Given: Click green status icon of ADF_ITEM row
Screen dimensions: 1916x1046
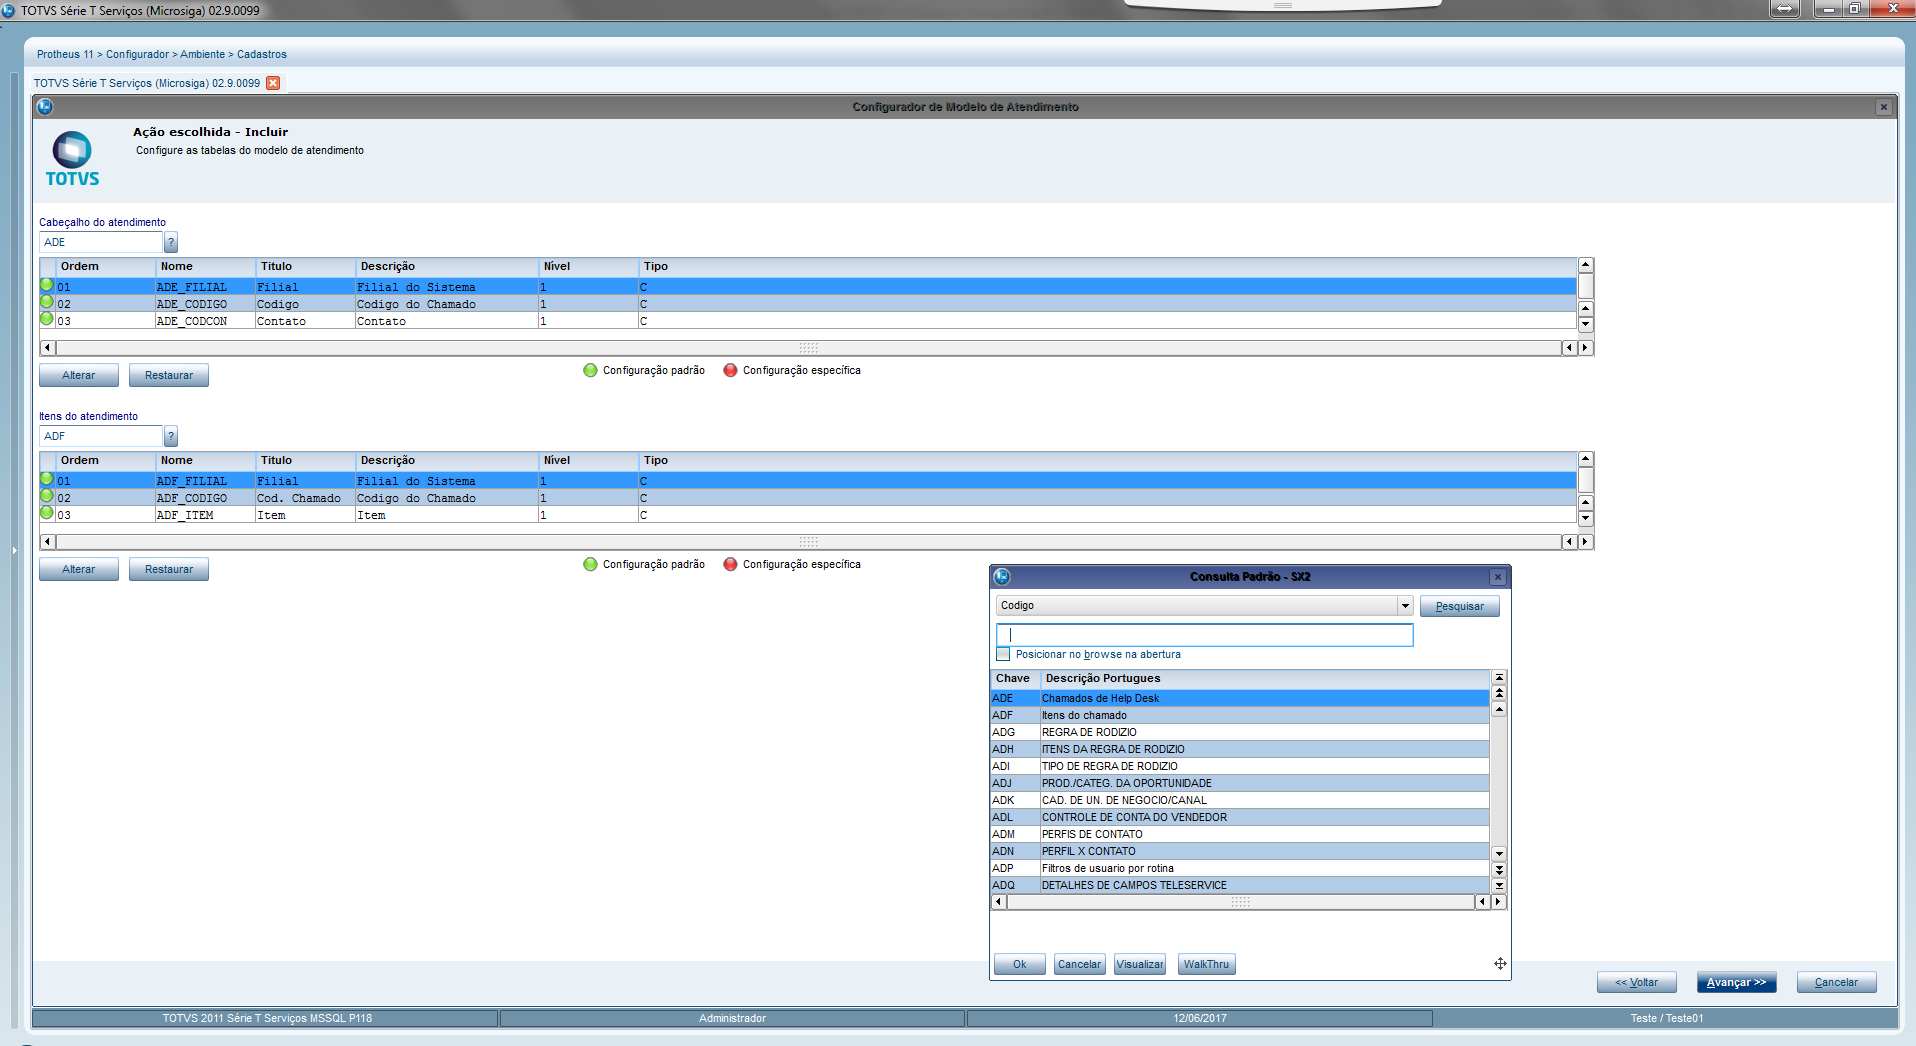Looking at the screenshot, I should tap(47, 513).
